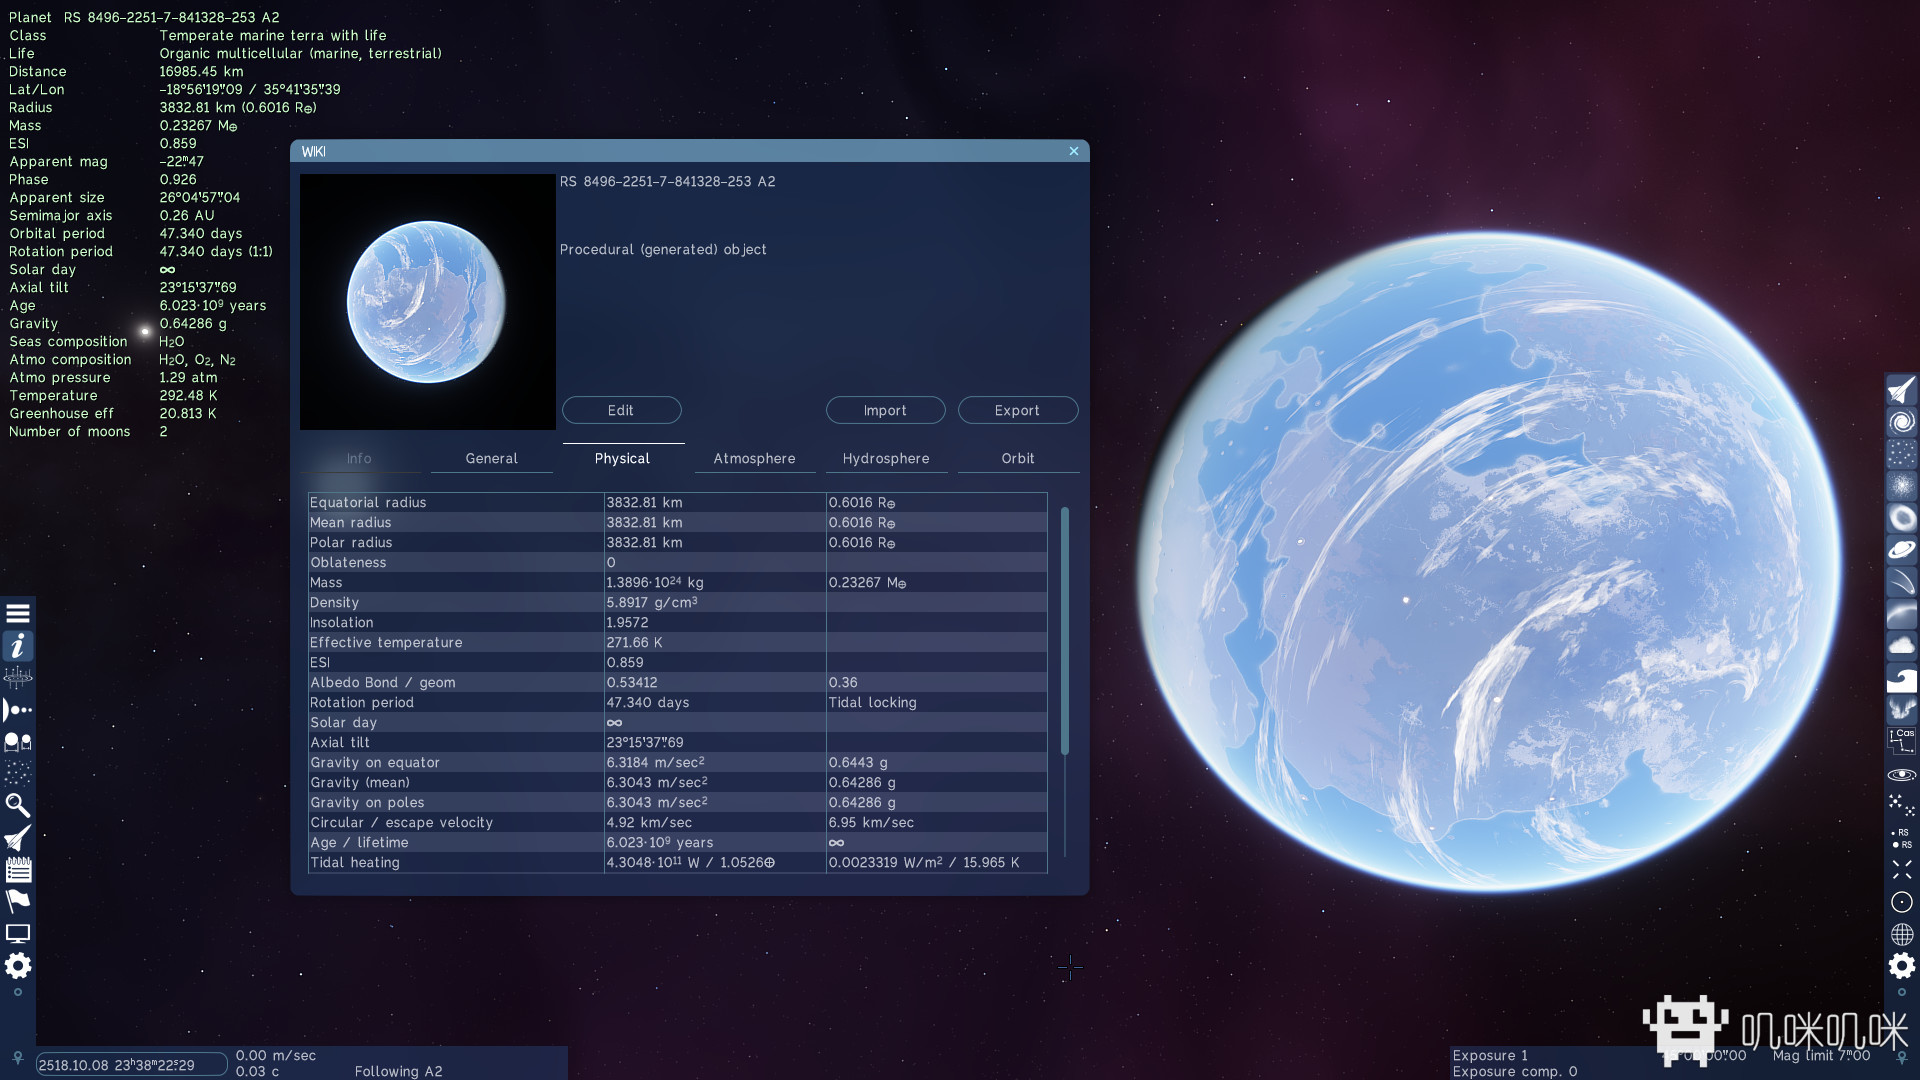
Task: Select the Info tab in wiki panel
Action: tap(357, 458)
